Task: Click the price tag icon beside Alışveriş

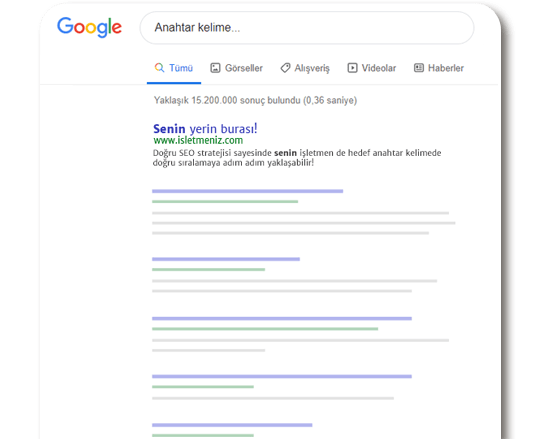Action: tap(285, 68)
